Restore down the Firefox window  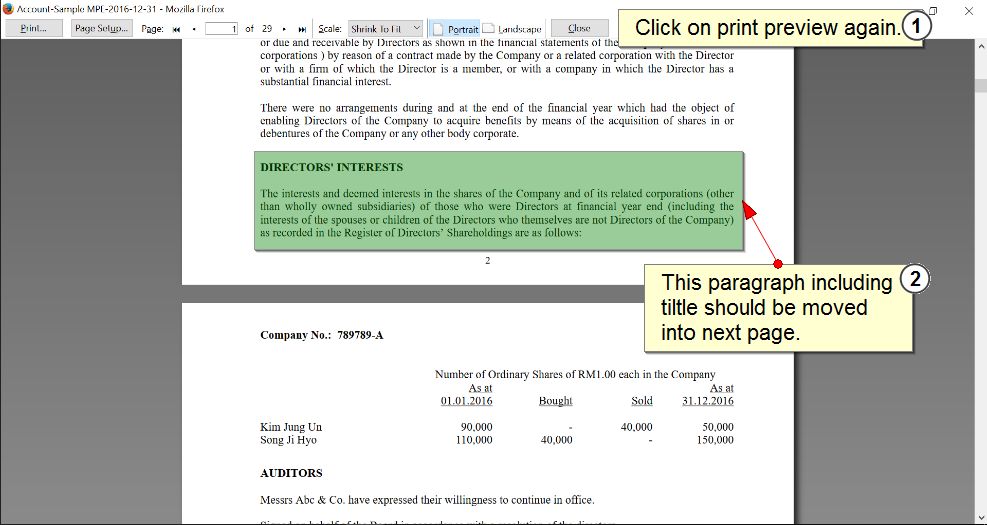(932, 9)
